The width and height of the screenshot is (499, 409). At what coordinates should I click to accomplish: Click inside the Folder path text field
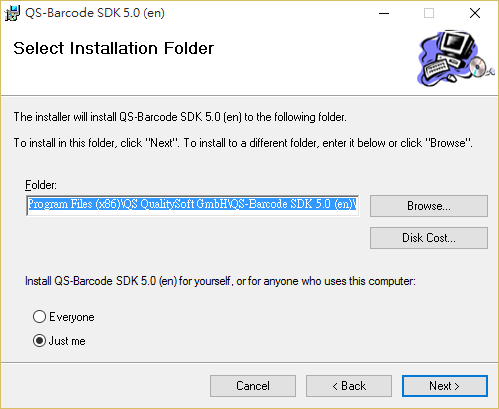[192, 205]
